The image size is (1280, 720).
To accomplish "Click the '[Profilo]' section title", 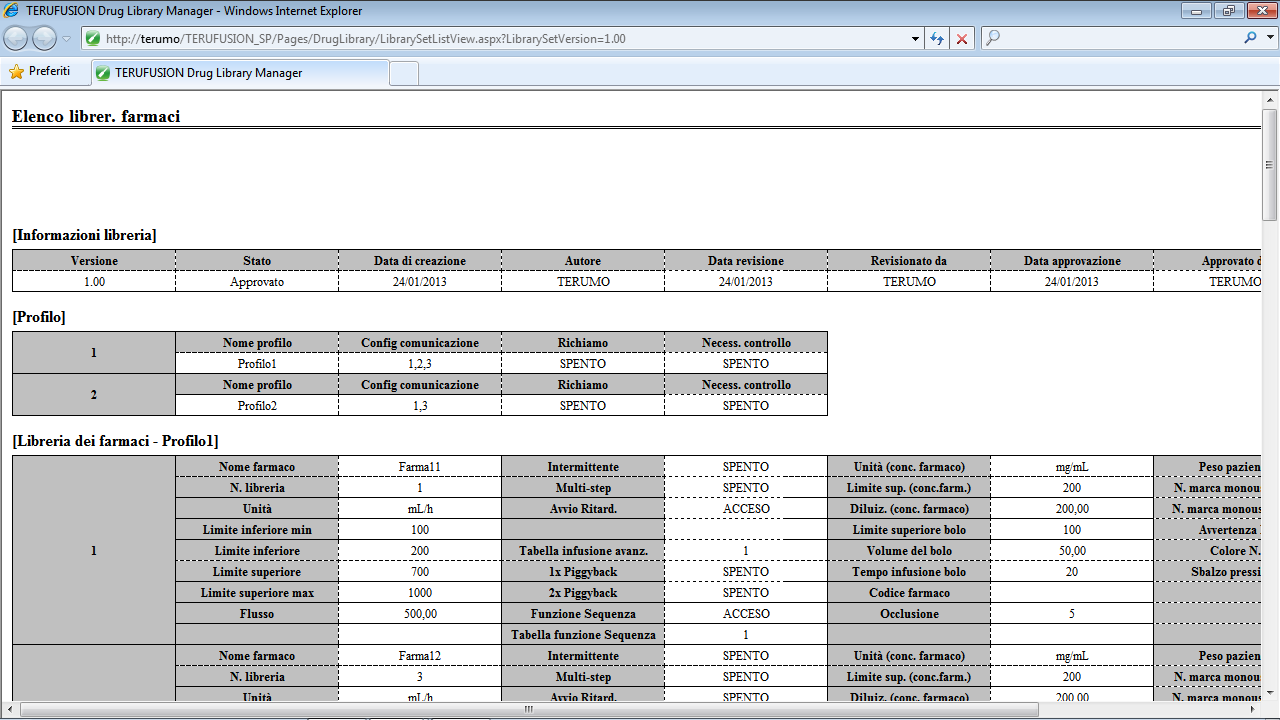I will click(39, 318).
